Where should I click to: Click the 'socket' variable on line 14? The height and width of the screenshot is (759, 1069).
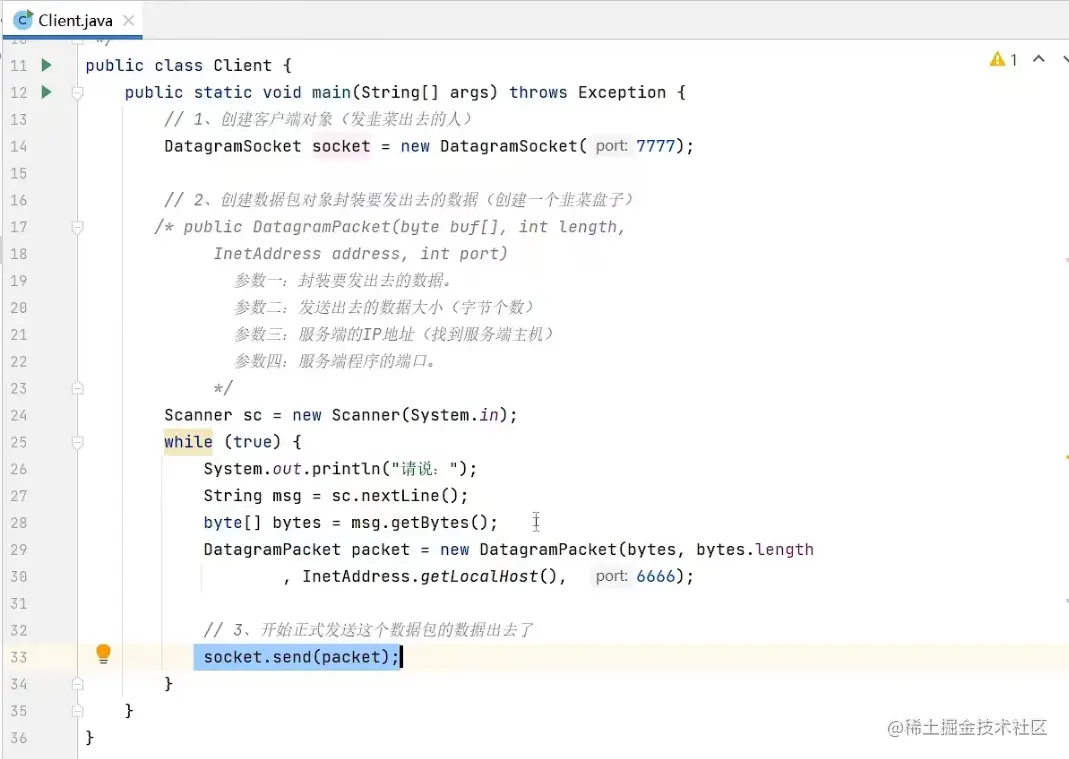(341, 146)
